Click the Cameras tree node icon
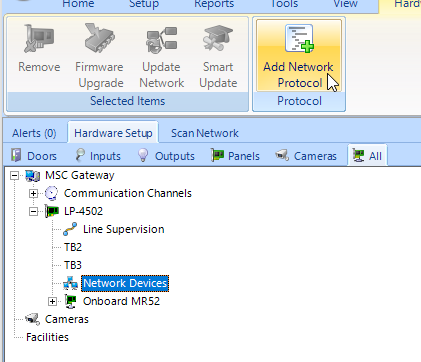The width and height of the screenshot is (421, 362). pos(33,319)
